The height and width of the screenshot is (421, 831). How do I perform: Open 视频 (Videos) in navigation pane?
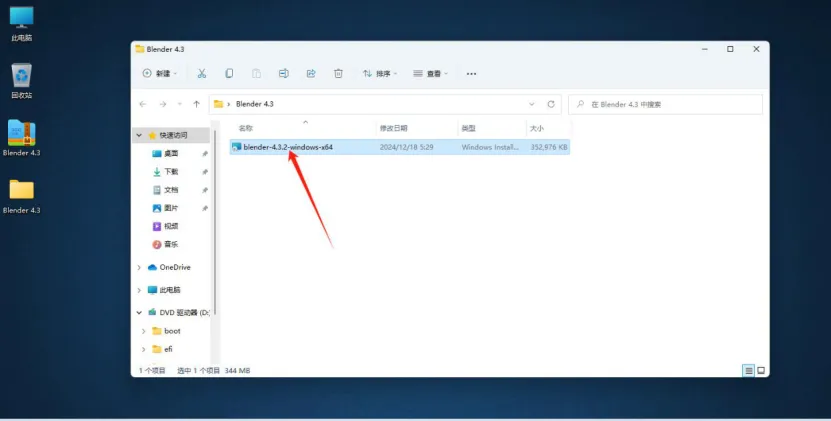click(x=172, y=226)
